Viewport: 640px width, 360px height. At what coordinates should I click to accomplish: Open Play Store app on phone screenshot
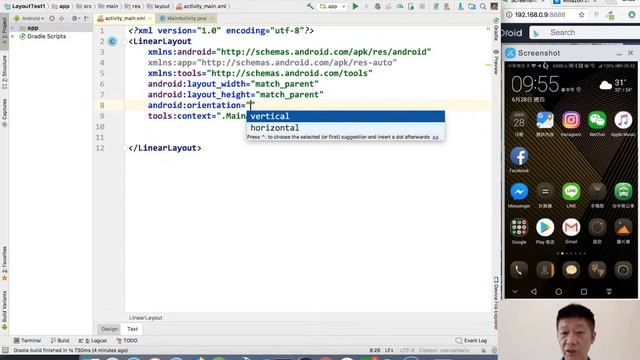coord(545,227)
